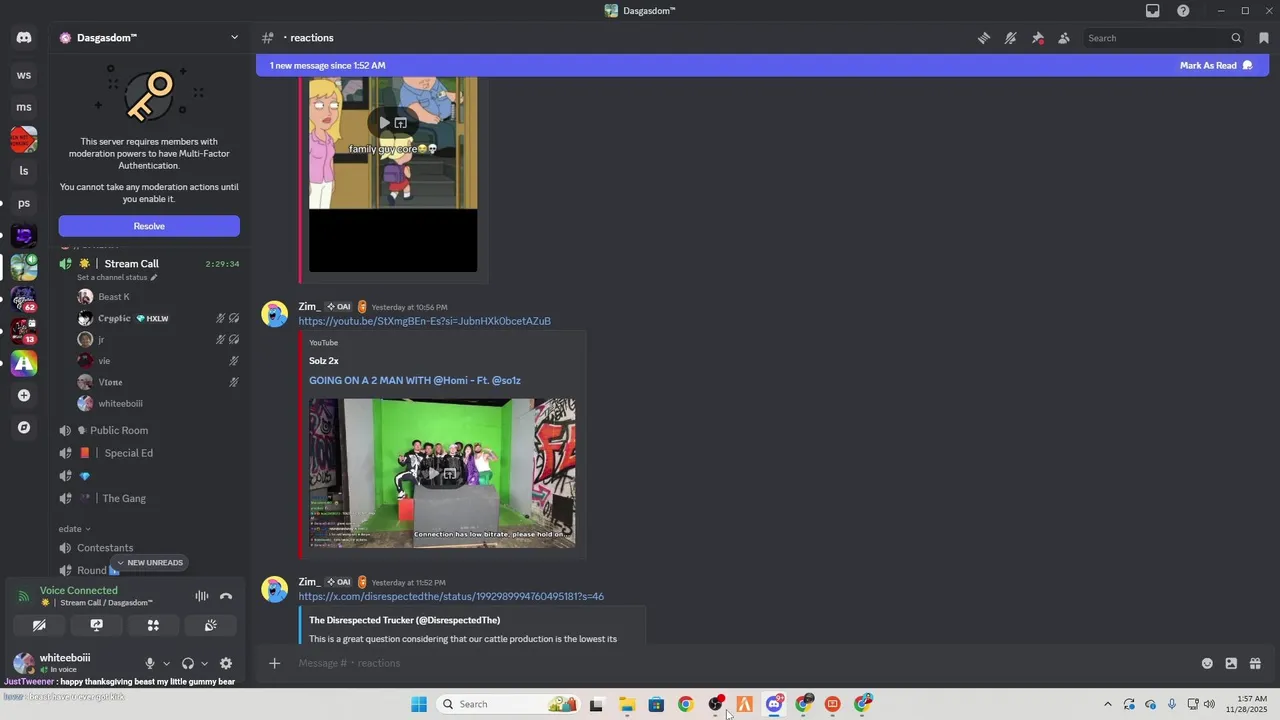Screen dimensions: 1280x720
Task: Toggle notification settings bell icon in header
Action: (x=1011, y=38)
